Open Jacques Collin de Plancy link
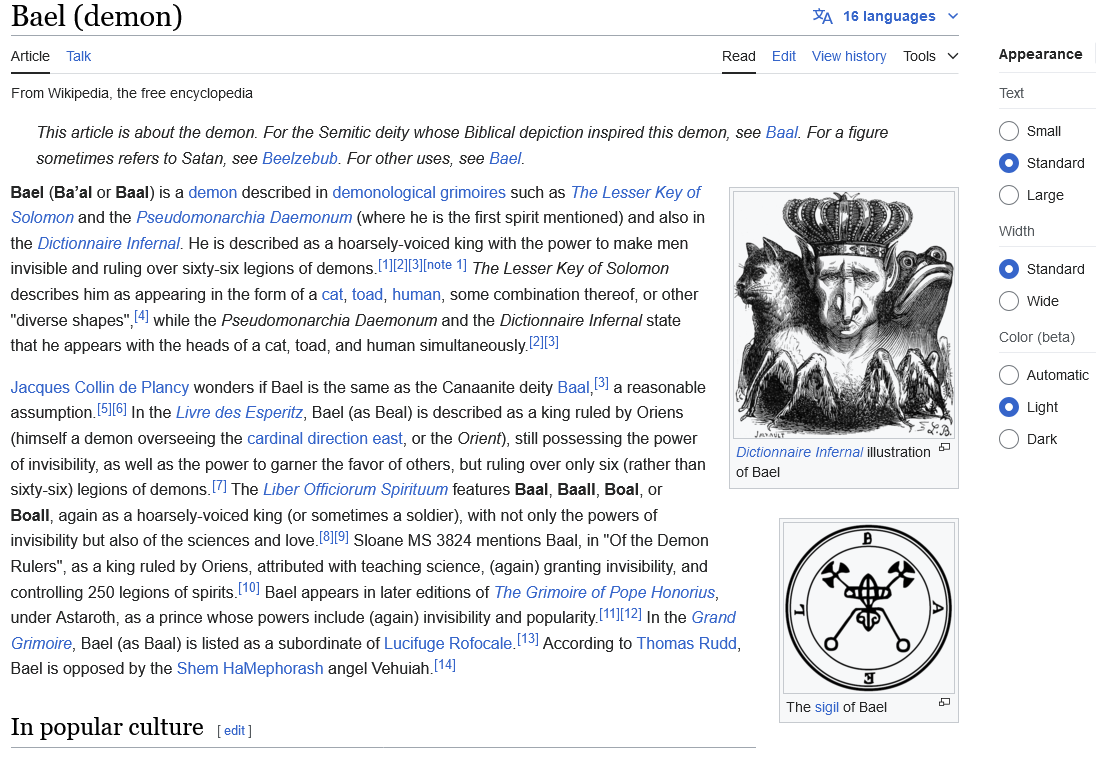The width and height of the screenshot is (1096, 758). (x=99, y=387)
